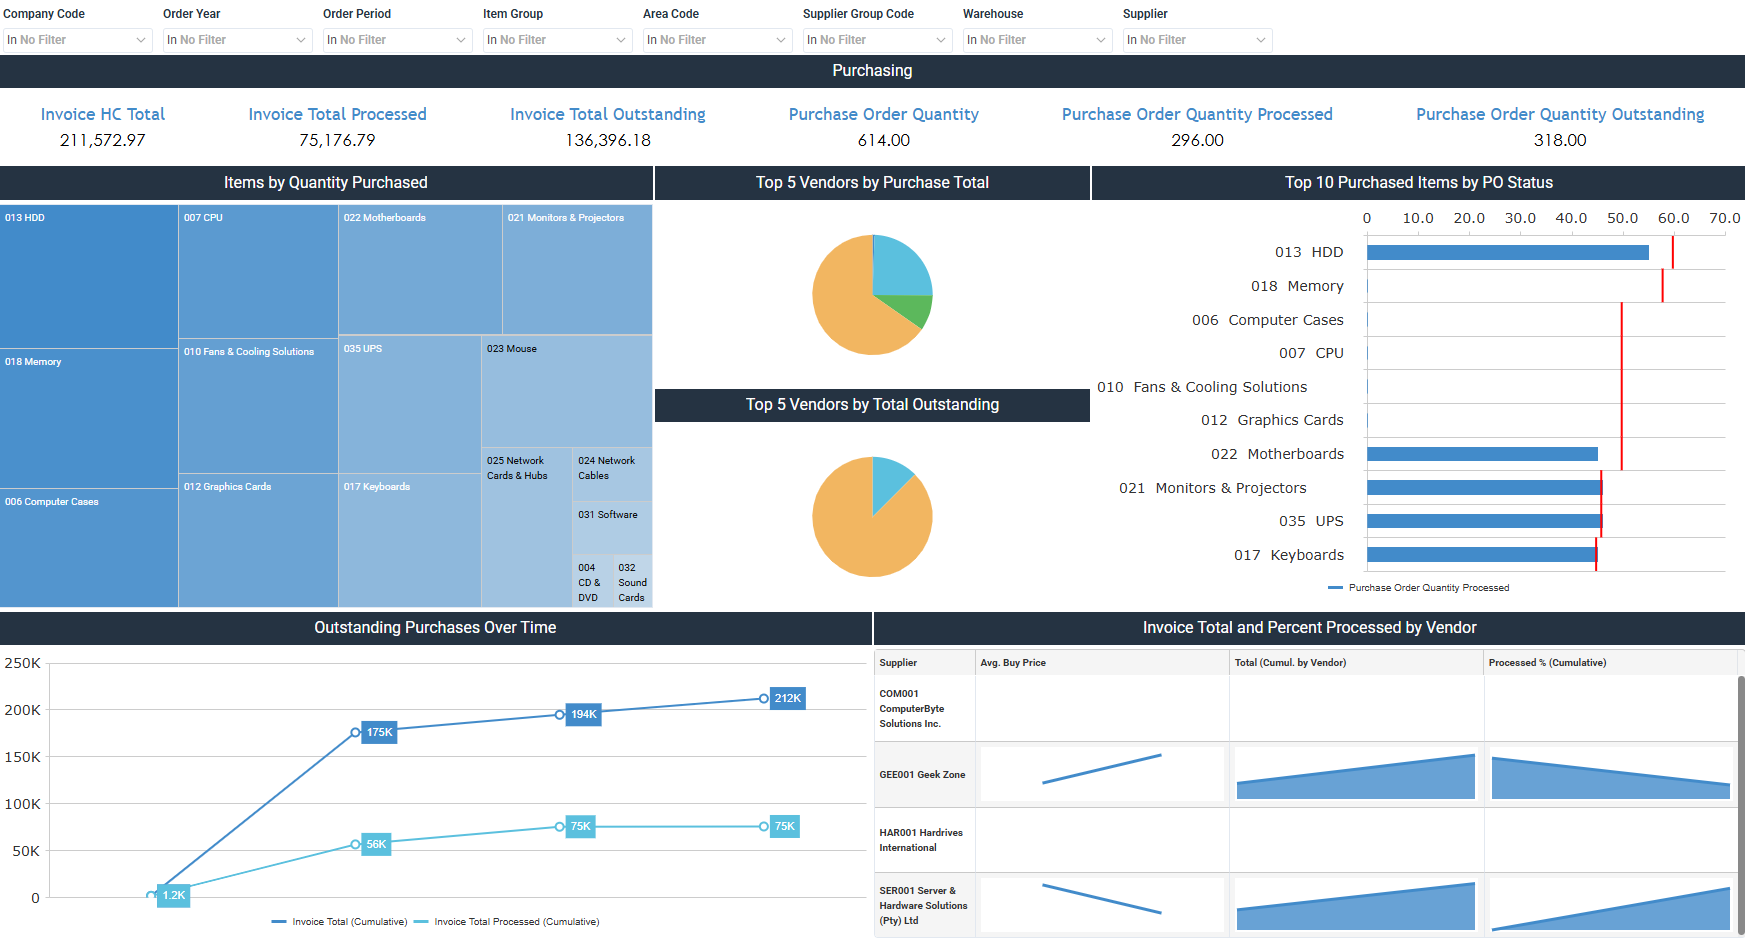Sort by Total (Cumul. by Vendor) header
The height and width of the screenshot is (941, 1745).
(x=1357, y=663)
